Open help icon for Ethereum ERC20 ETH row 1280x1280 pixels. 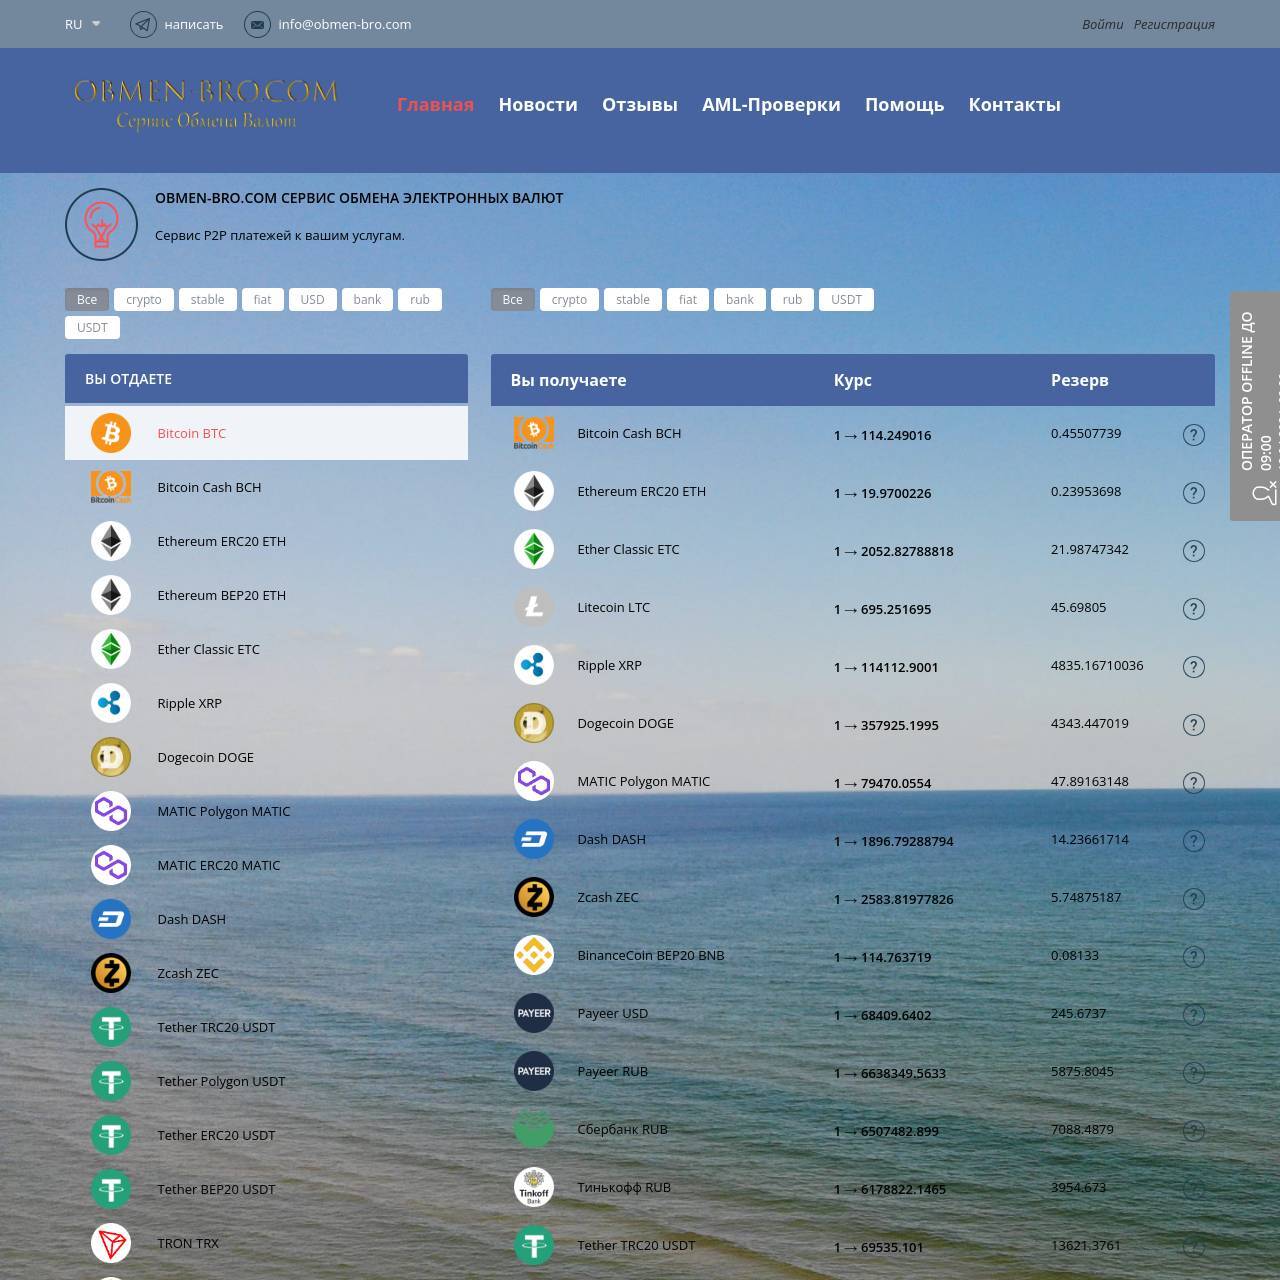[x=1193, y=493]
